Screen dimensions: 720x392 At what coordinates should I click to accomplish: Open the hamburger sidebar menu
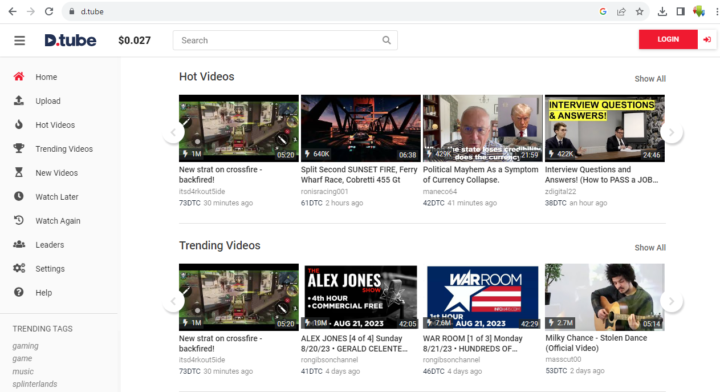[19, 40]
